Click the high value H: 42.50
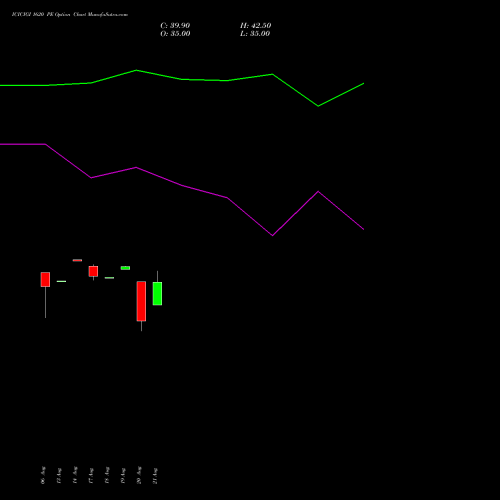The width and height of the screenshot is (500, 500). pos(255,26)
